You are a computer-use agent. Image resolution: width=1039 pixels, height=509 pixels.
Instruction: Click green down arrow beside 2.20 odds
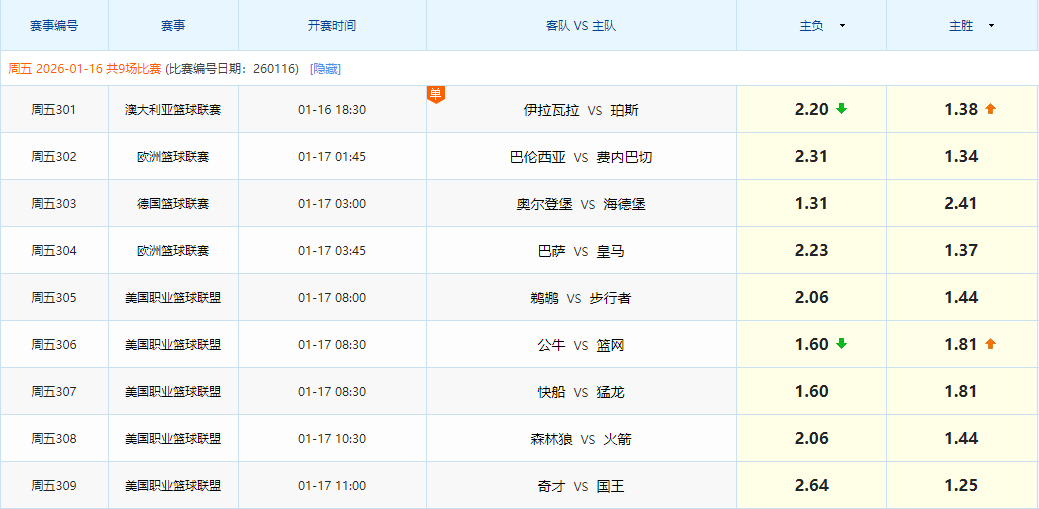(x=841, y=109)
